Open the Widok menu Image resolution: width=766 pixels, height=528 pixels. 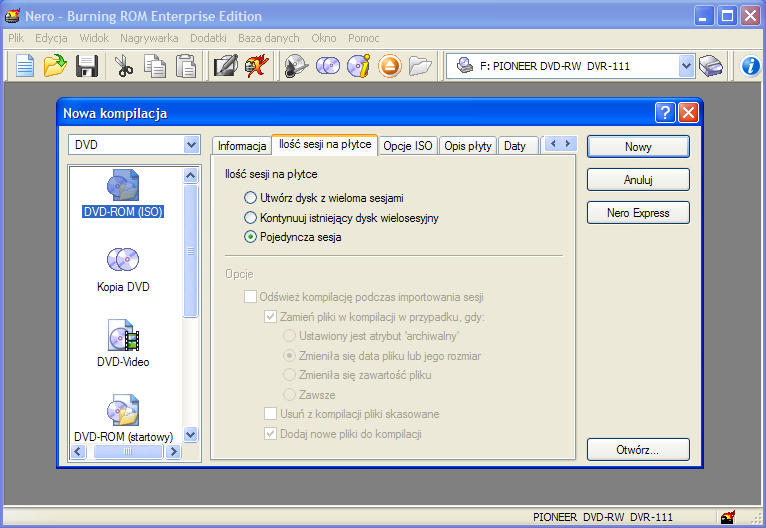[94, 38]
